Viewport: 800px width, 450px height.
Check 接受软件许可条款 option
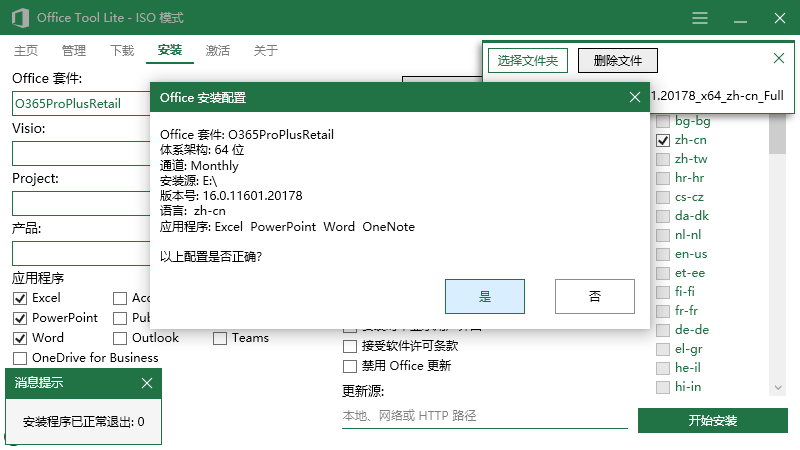click(350, 346)
